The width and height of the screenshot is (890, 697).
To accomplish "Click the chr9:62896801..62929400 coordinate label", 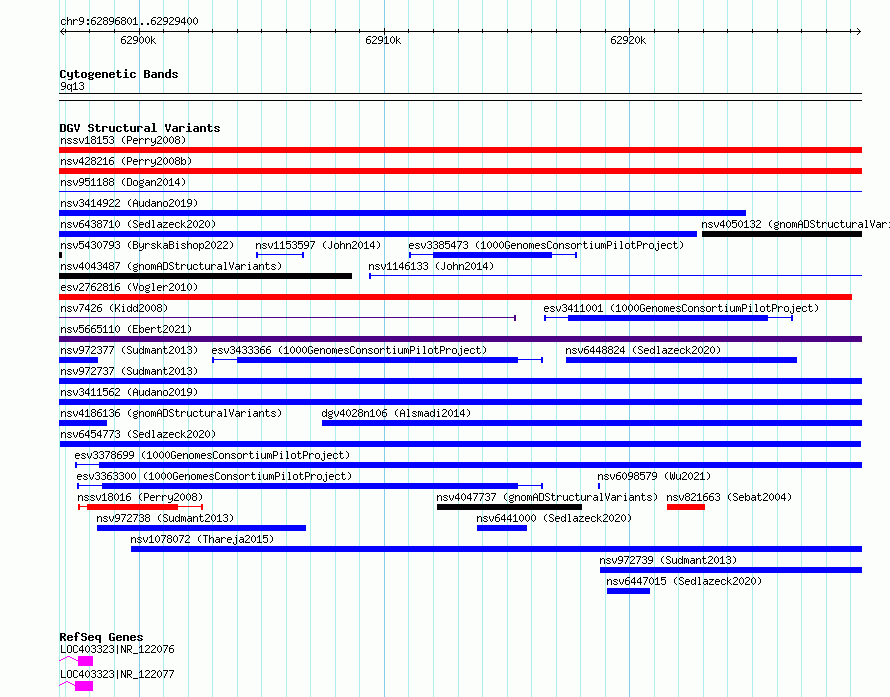I will coord(129,22).
